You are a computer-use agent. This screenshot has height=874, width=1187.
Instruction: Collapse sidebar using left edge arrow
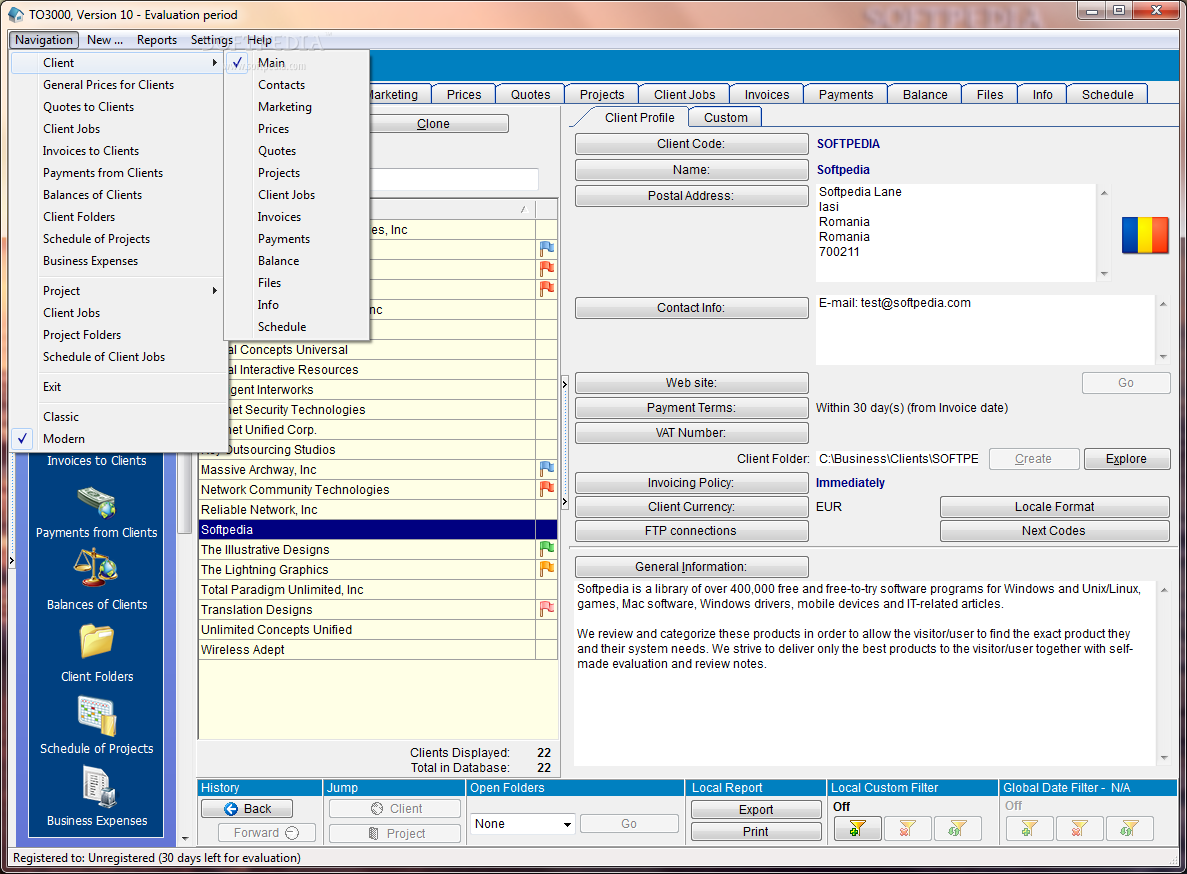(11, 561)
